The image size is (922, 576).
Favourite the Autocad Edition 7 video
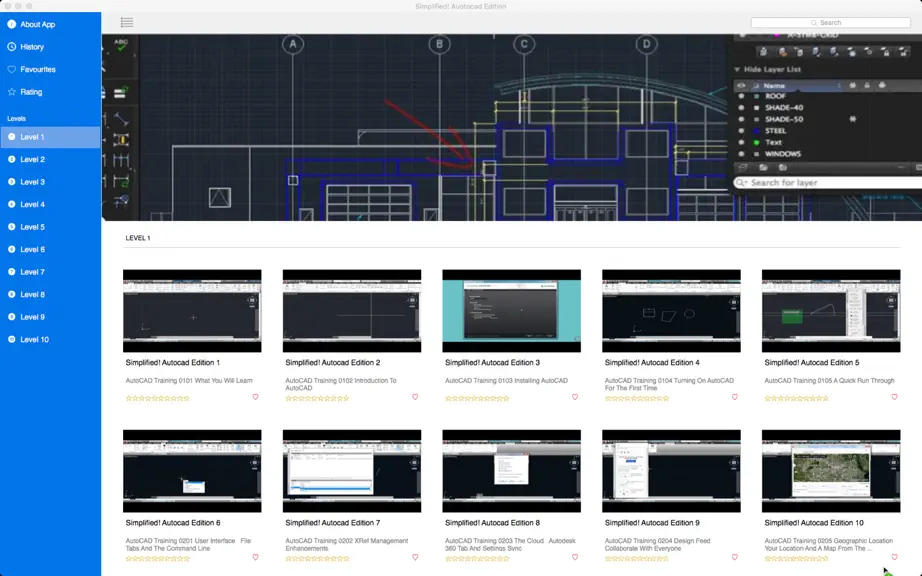point(415,557)
